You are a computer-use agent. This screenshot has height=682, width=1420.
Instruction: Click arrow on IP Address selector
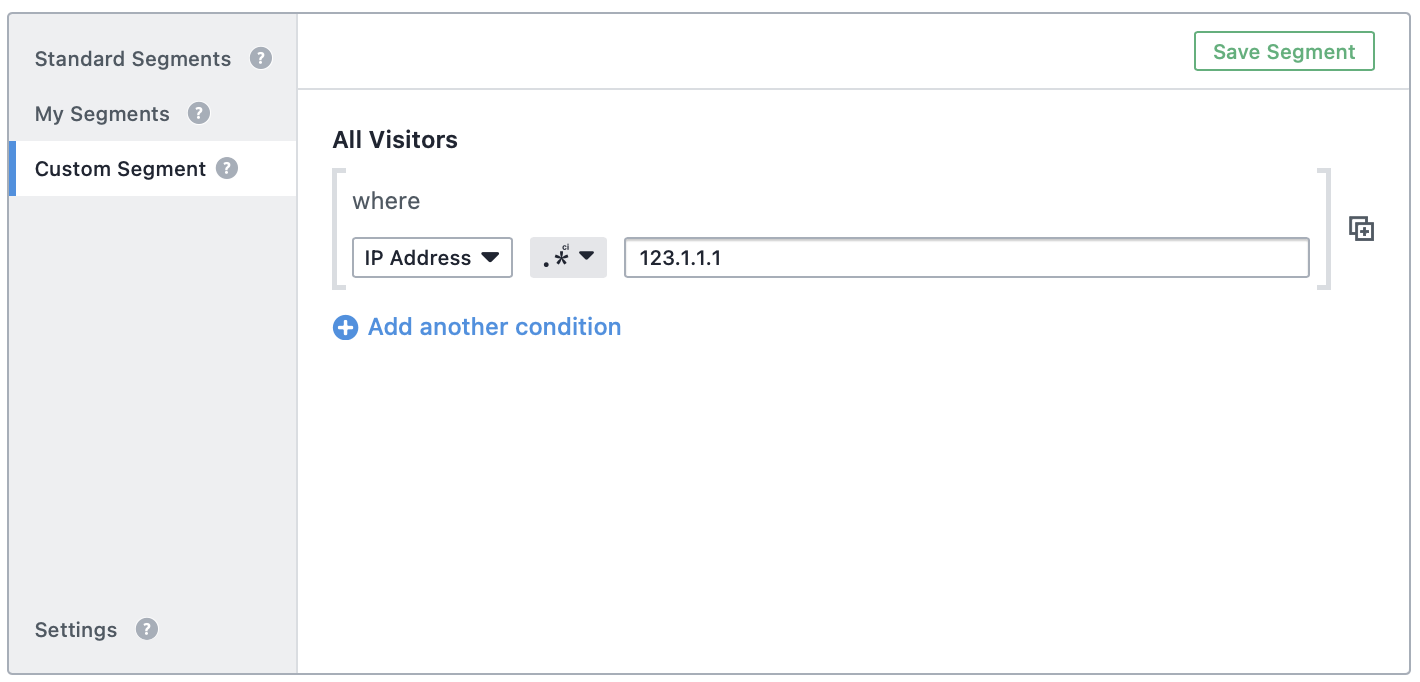tap(490, 257)
